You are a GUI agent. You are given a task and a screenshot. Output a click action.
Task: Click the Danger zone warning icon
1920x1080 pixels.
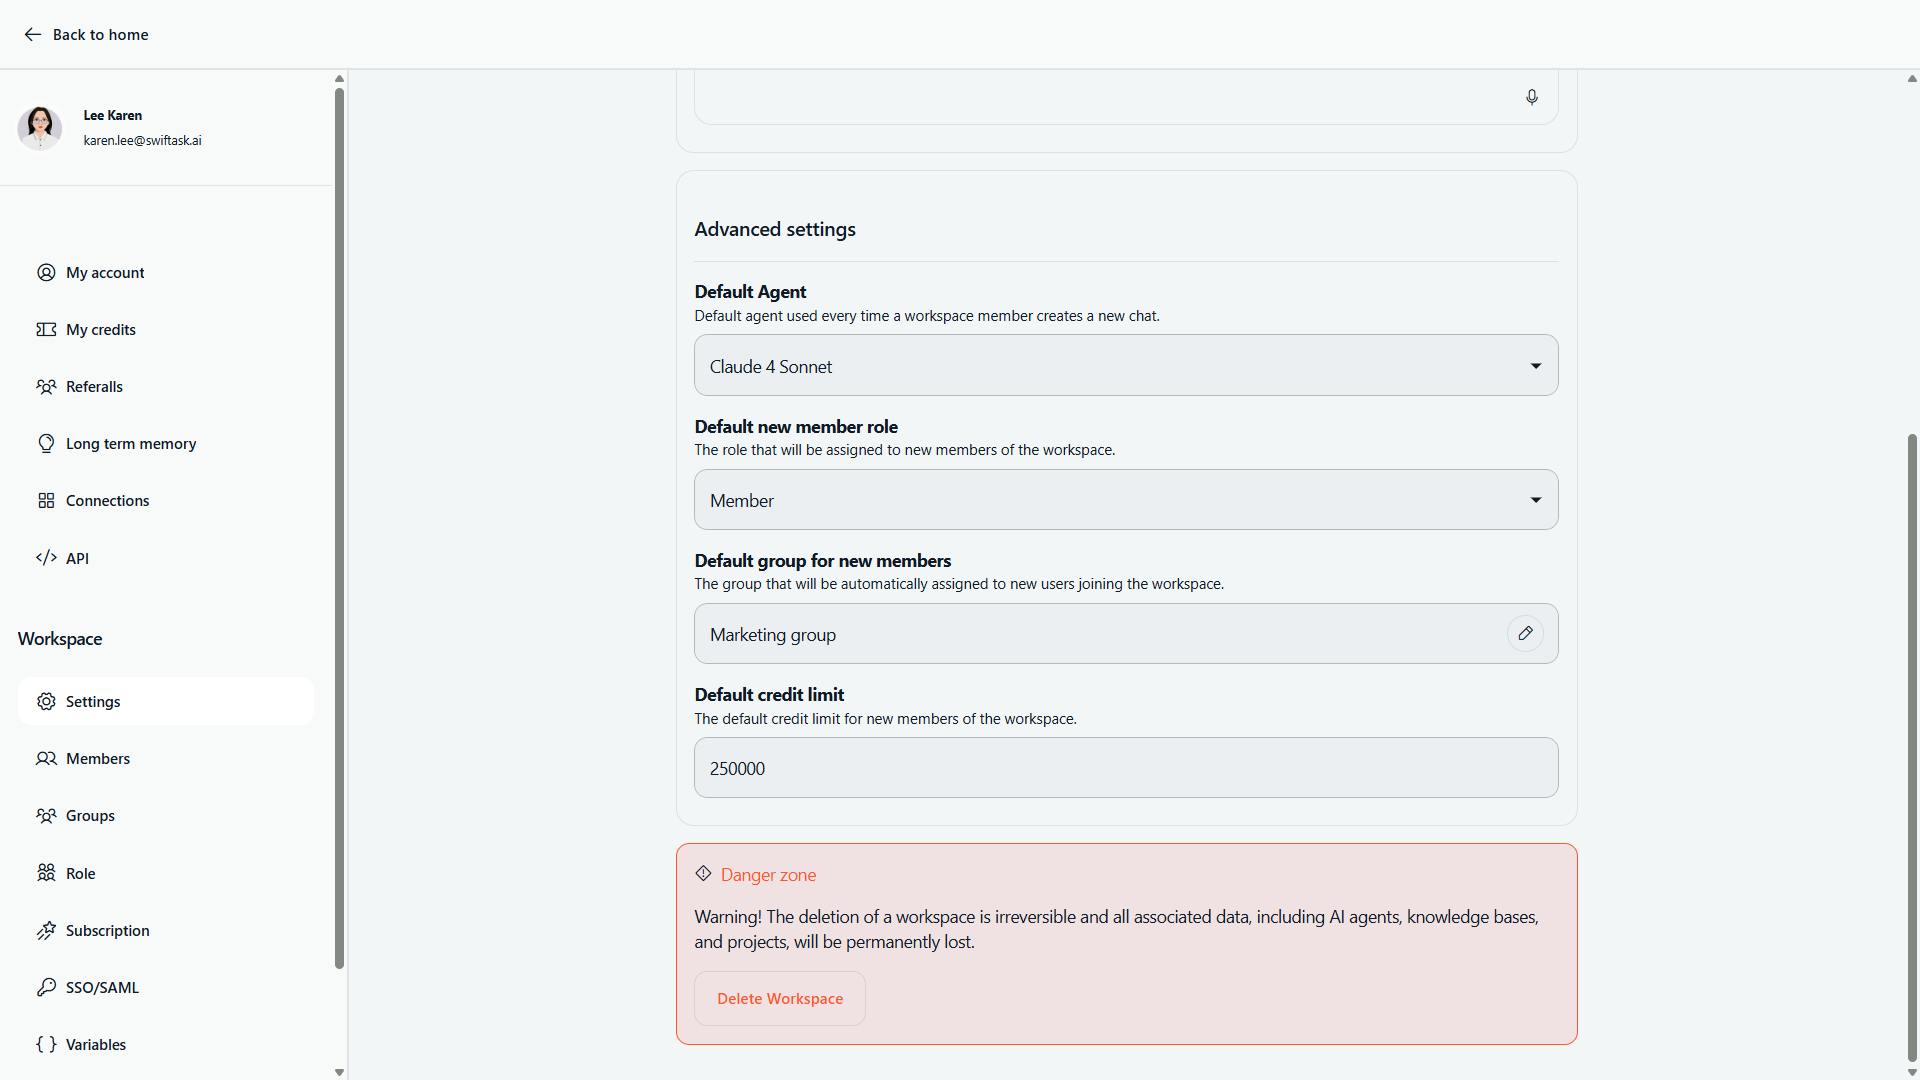pos(703,874)
